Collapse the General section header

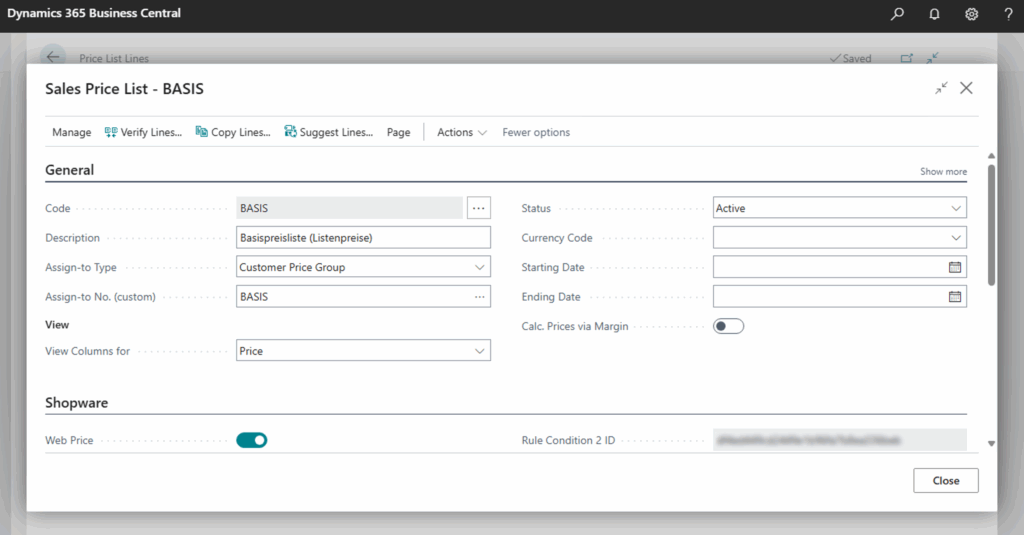[x=69, y=170]
